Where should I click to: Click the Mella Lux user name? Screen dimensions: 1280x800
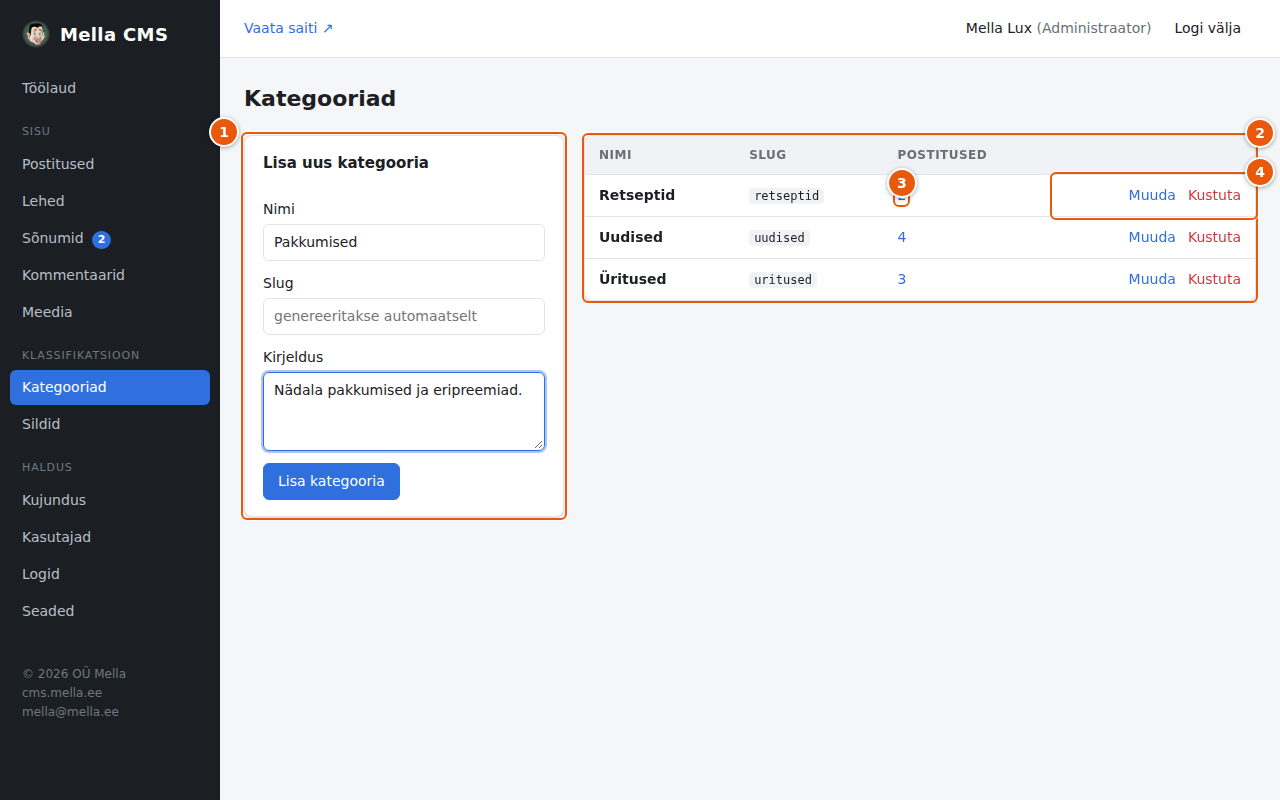coord(998,28)
